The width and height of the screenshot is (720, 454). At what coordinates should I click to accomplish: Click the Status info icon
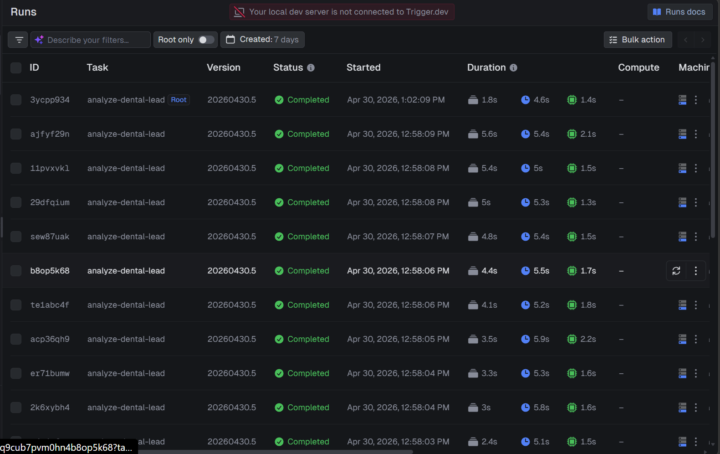click(x=311, y=68)
